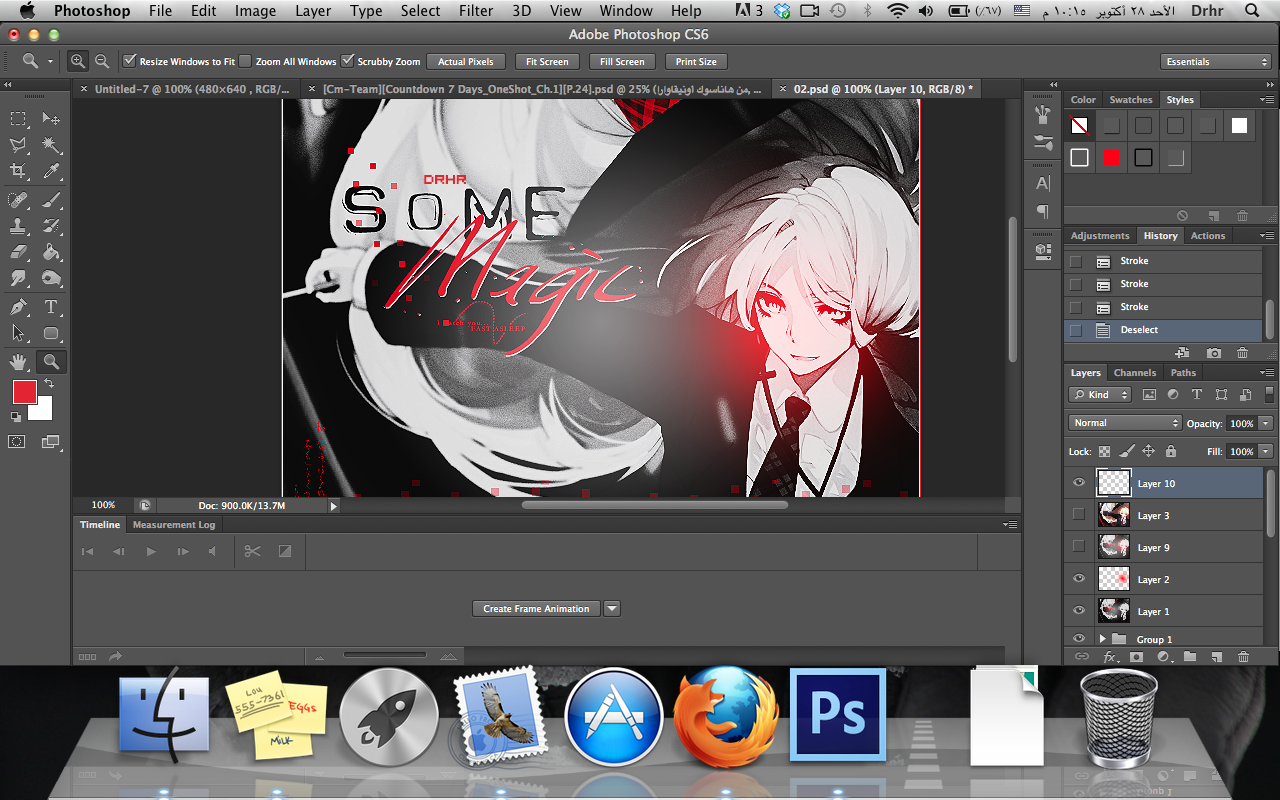Select the Move tool

click(51, 118)
